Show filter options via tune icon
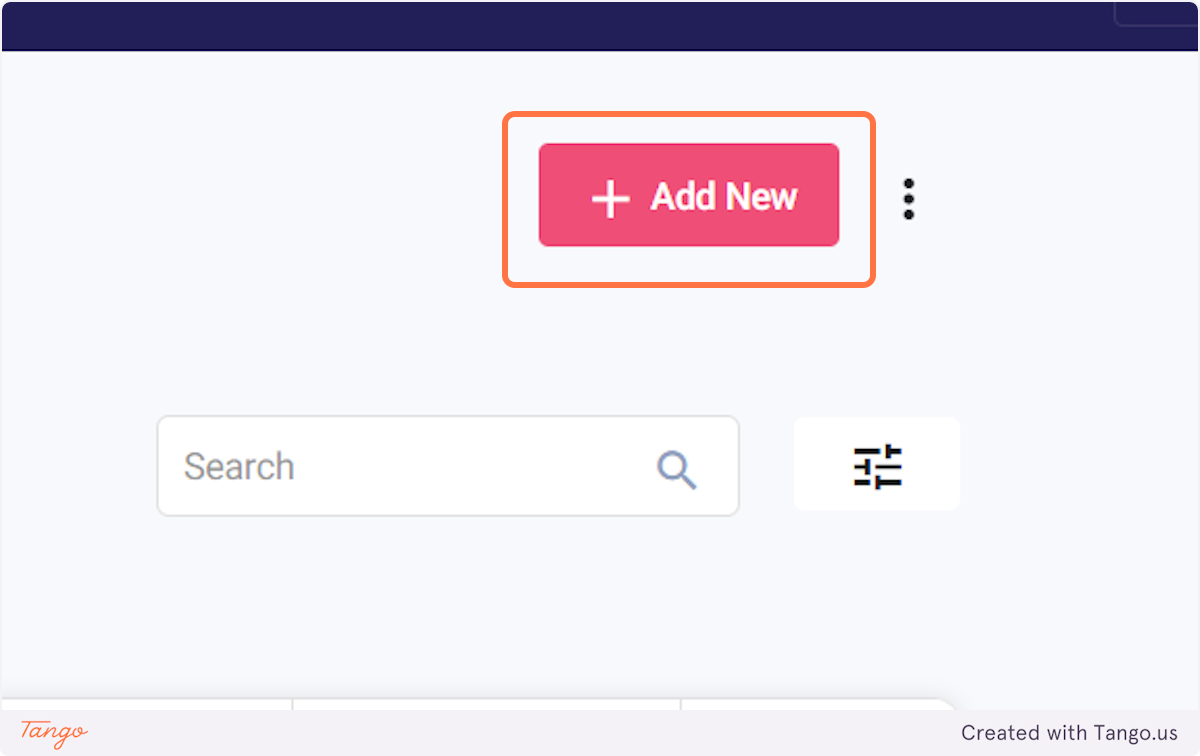 (877, 466)
